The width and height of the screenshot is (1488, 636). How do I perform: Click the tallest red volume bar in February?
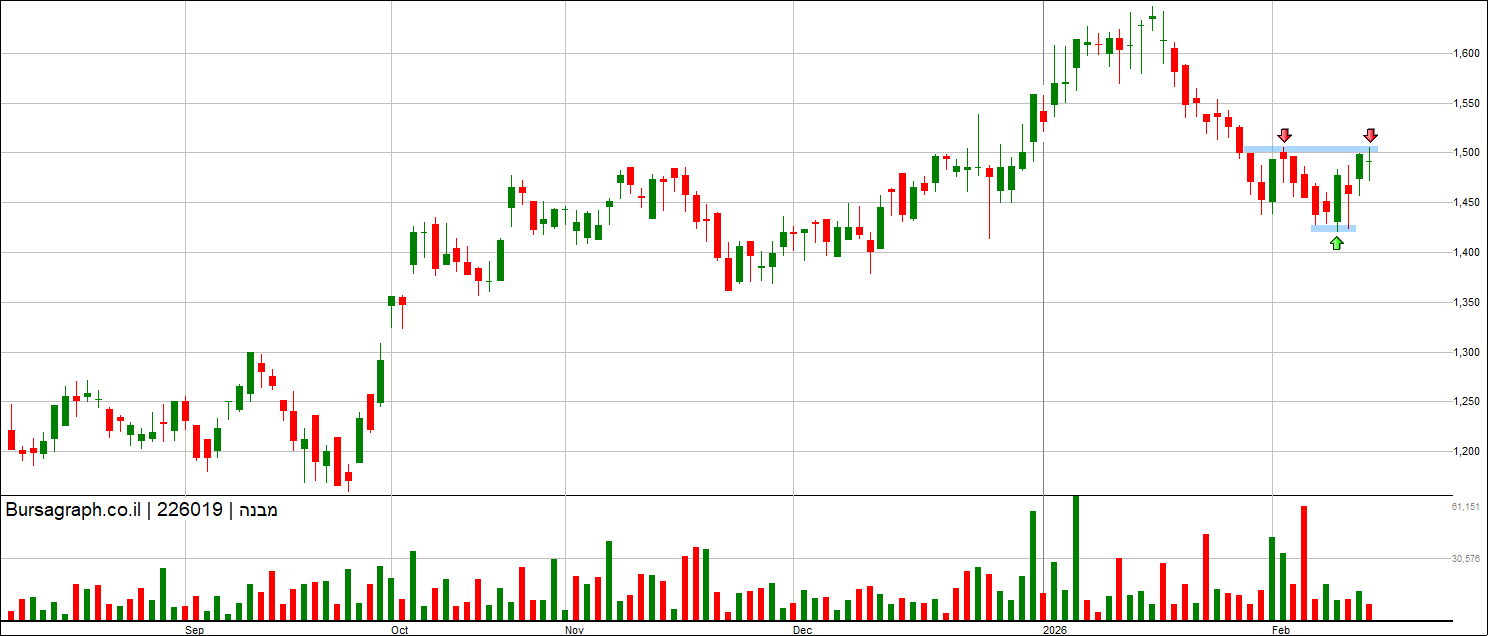click(1304, 563)
